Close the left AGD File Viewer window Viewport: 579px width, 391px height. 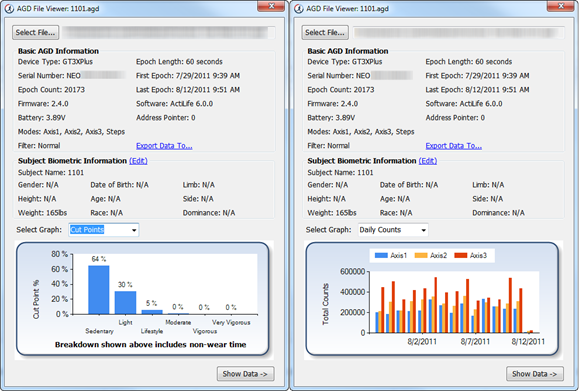point(271,6)
